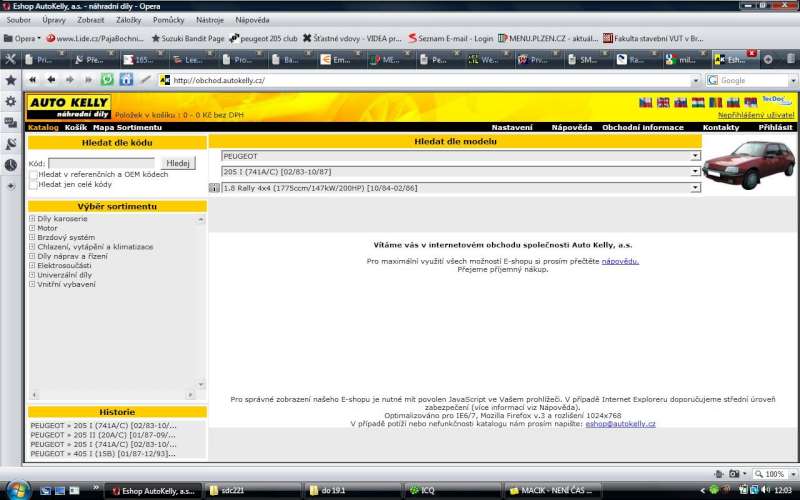The width and height of the screenshot is (800, 500).
Task: Click the back arrow navigation icon
Action: [x=50, y=80]
